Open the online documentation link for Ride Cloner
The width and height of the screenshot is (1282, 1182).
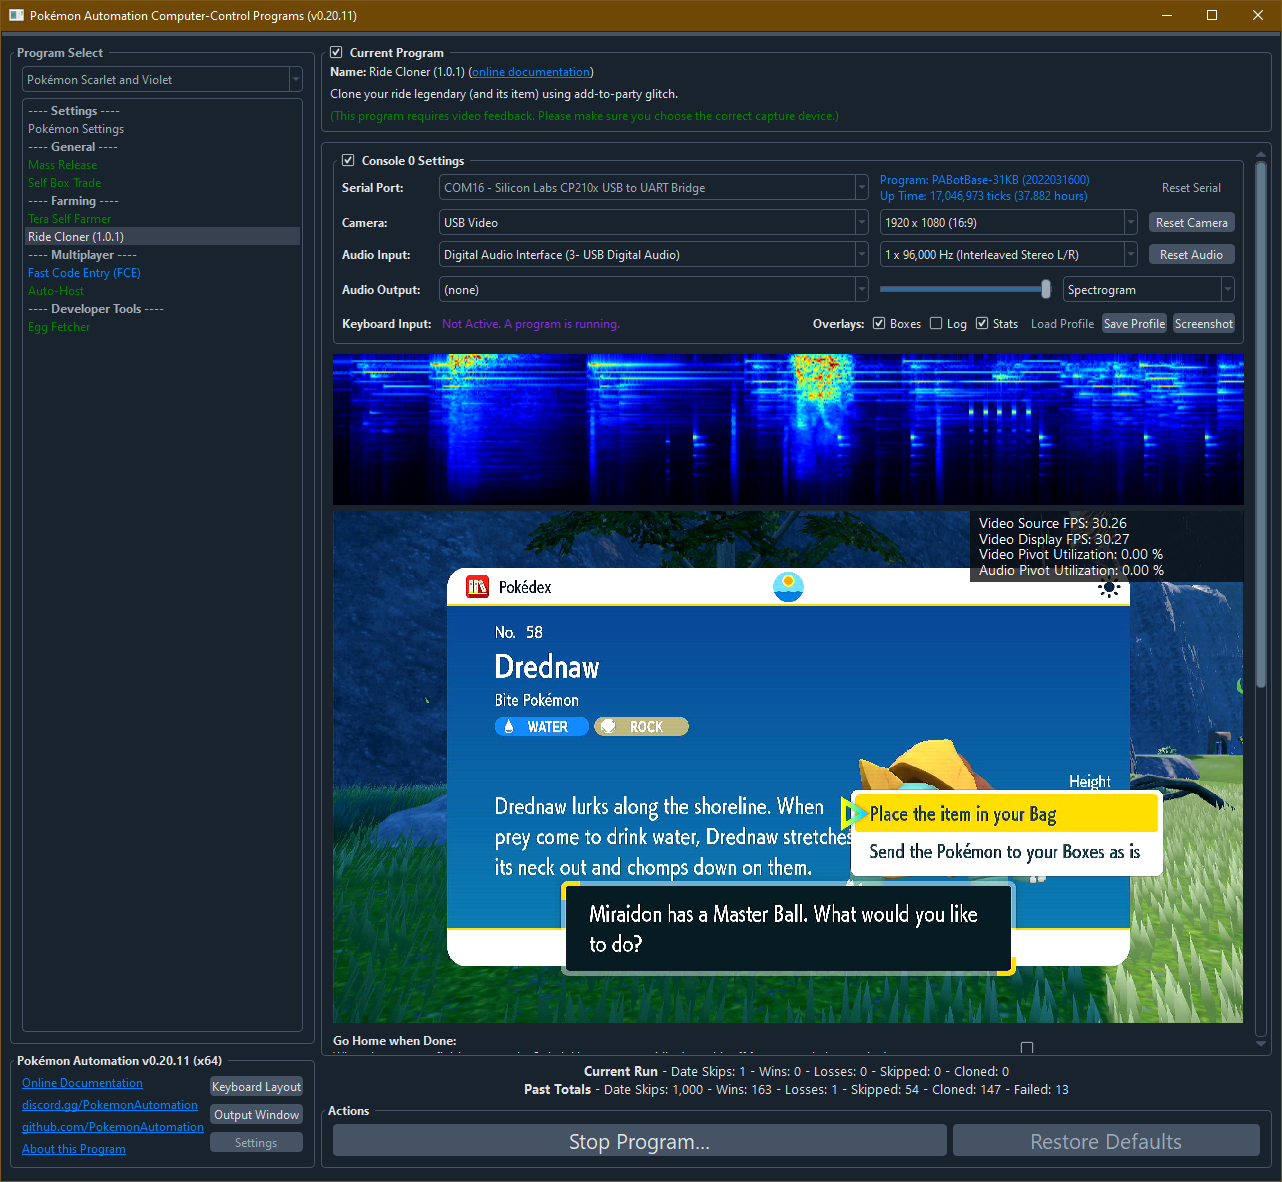530,72
